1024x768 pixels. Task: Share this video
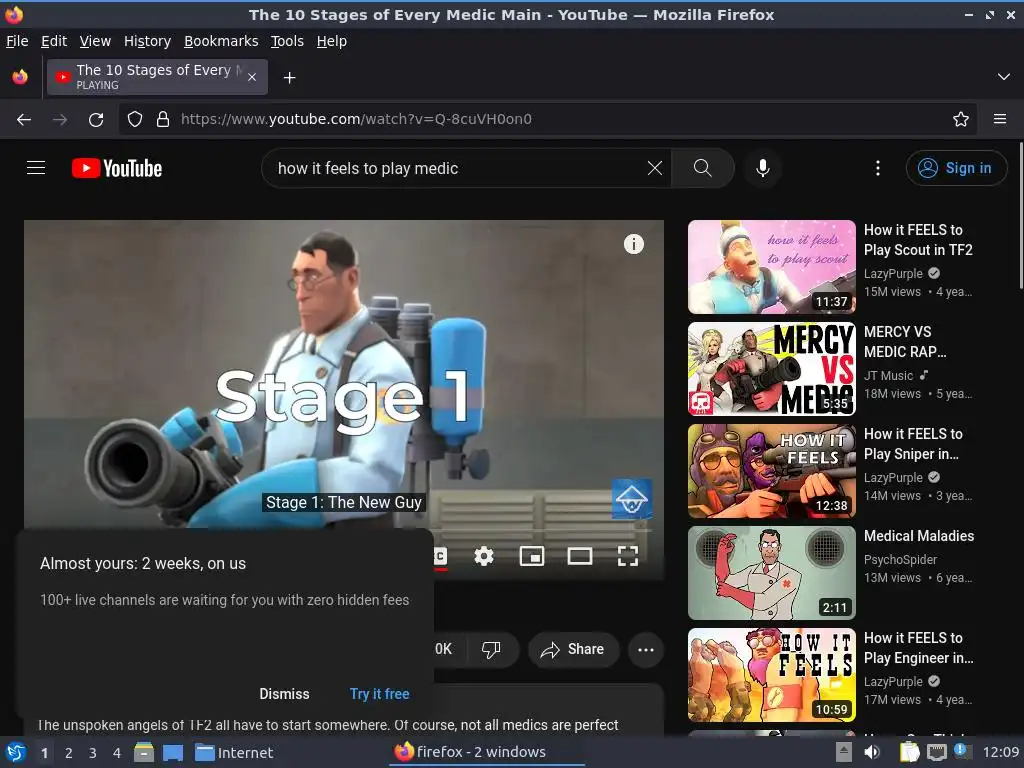click(x=573, y=649)
